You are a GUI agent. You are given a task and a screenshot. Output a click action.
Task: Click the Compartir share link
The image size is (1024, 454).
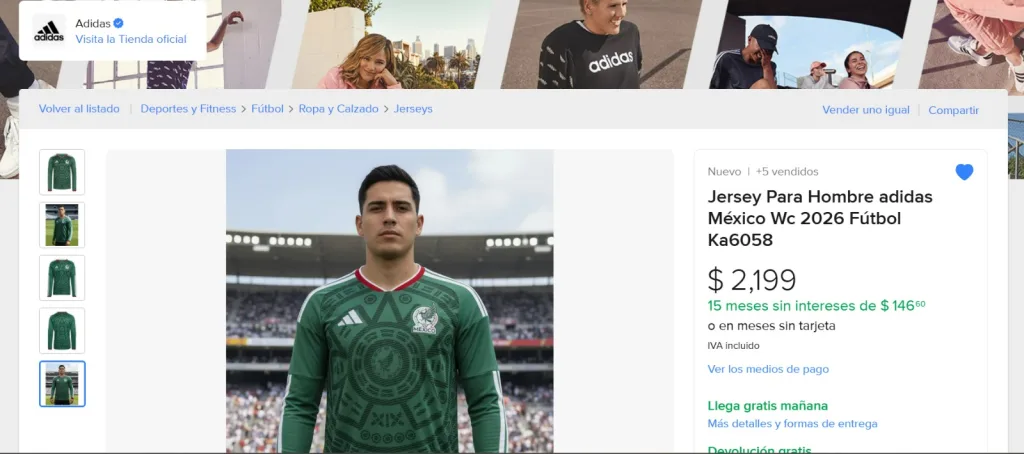coord(953,110)
